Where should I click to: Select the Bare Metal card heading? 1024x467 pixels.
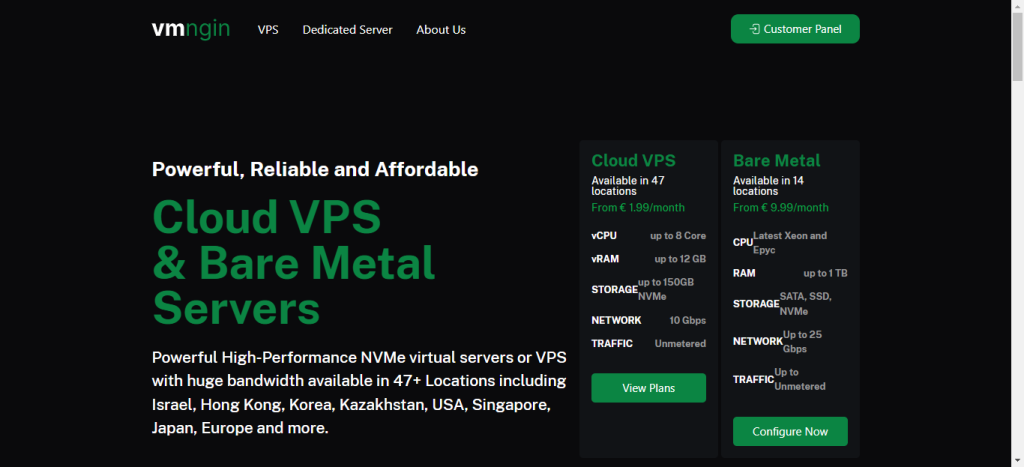(776, 160)
